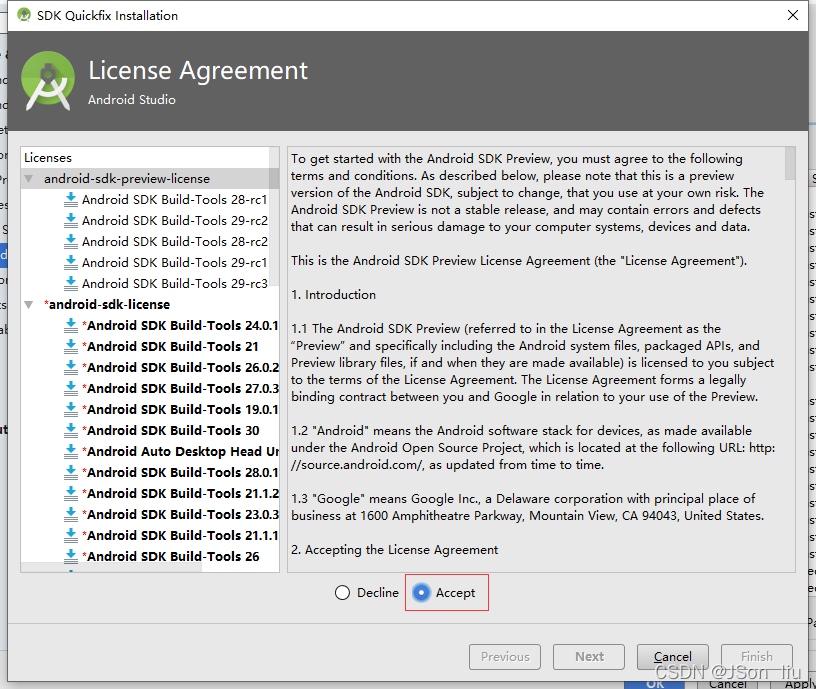The image size is (816, 689).
Task: Click download icon for Build-Tools 28-rc1
Action: tap(70, 200)
